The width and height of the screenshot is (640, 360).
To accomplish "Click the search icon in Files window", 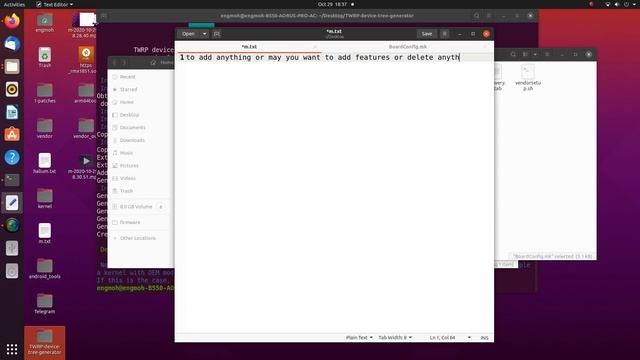I will 513,54.
